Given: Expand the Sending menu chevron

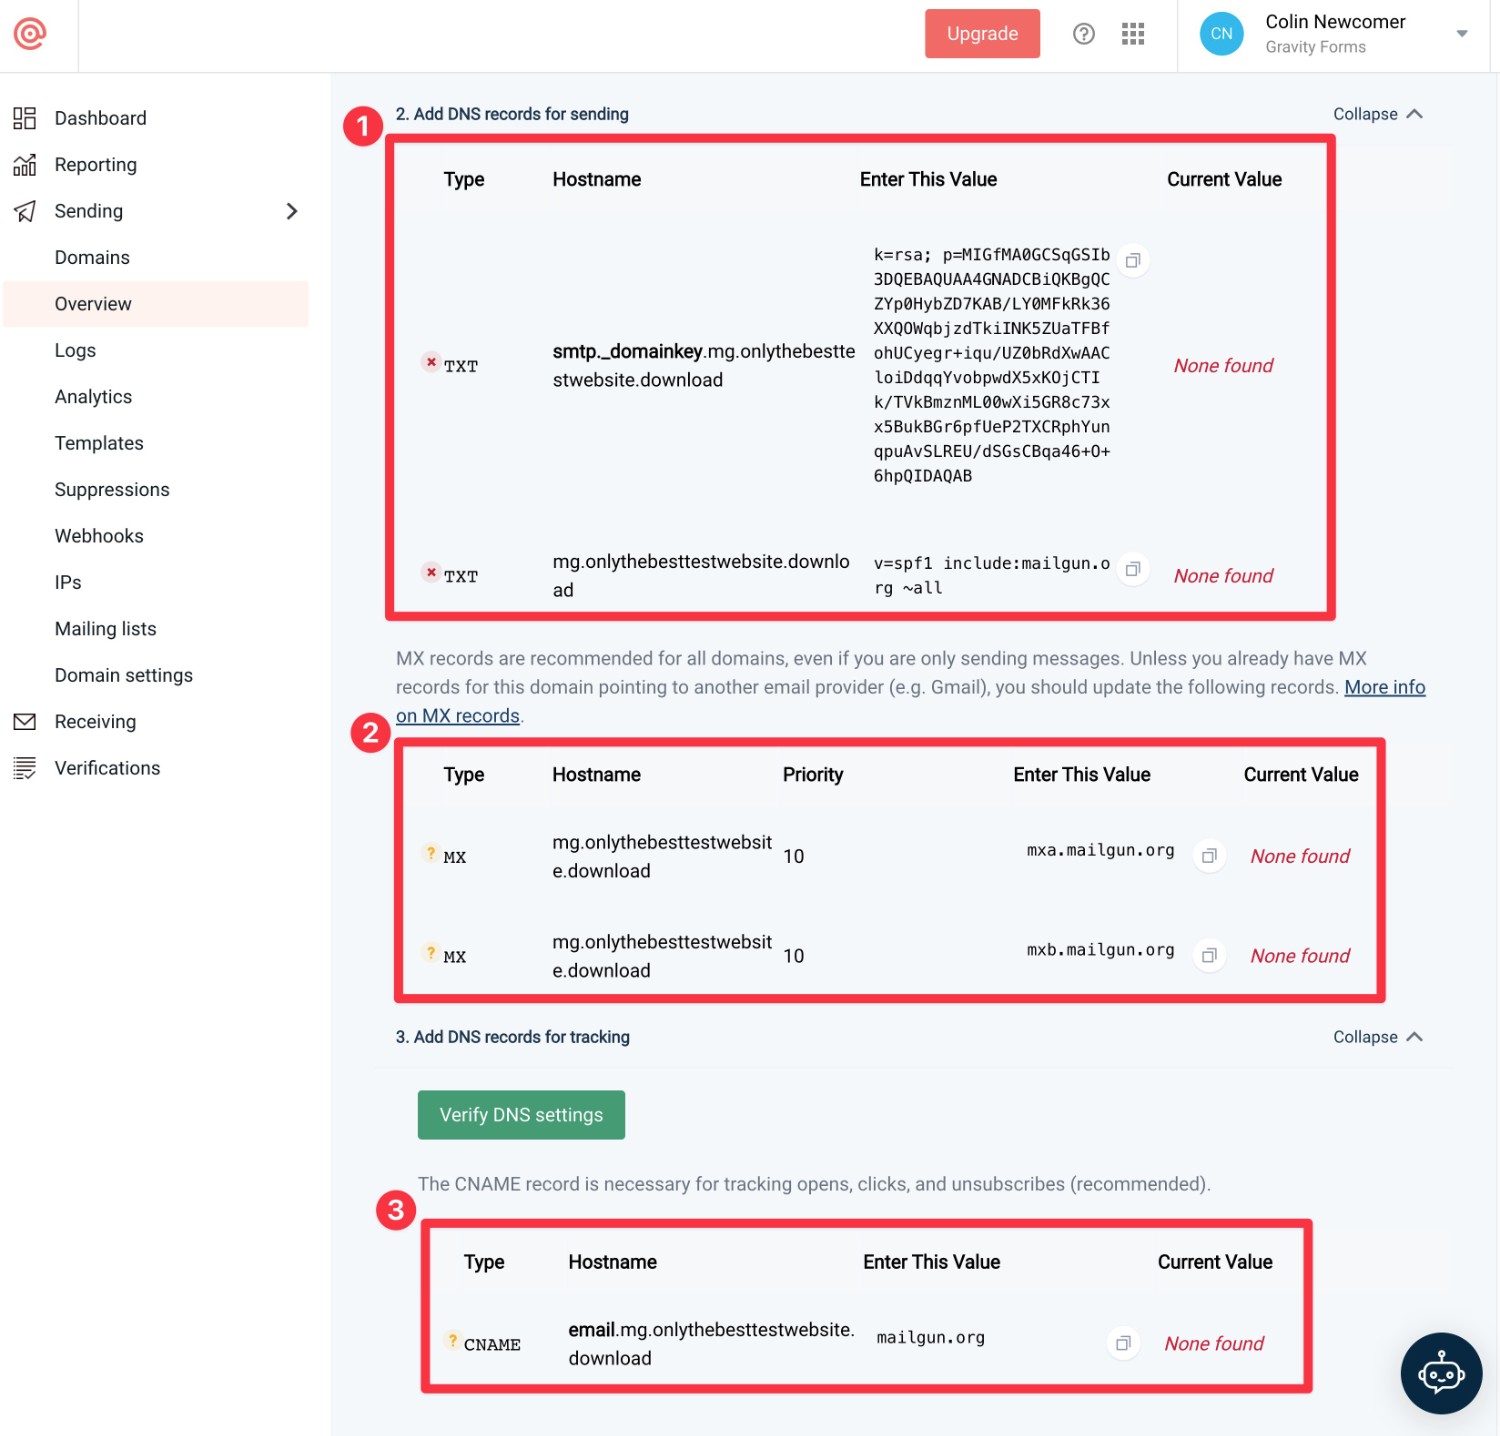Looking at the screenshot, I should pos(292,211).
